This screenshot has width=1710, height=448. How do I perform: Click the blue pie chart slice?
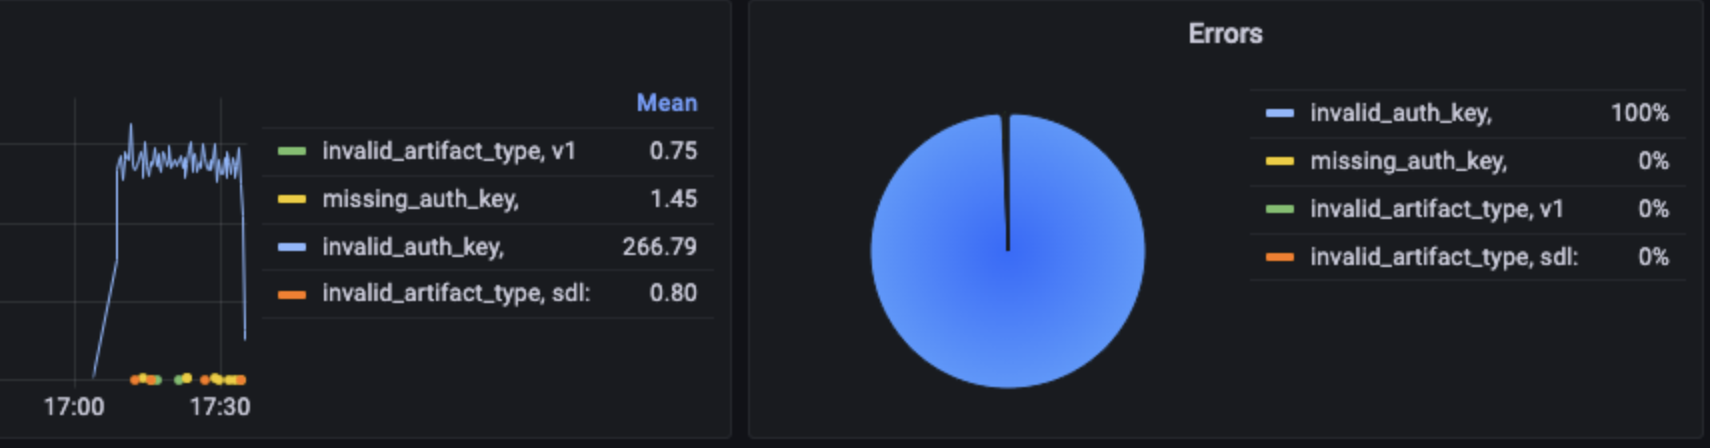click(x=1008, y=290)
